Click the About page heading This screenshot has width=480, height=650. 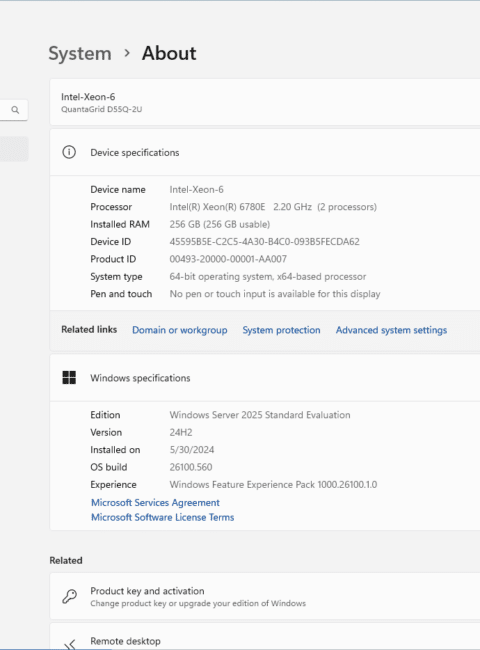click(169, 53)
